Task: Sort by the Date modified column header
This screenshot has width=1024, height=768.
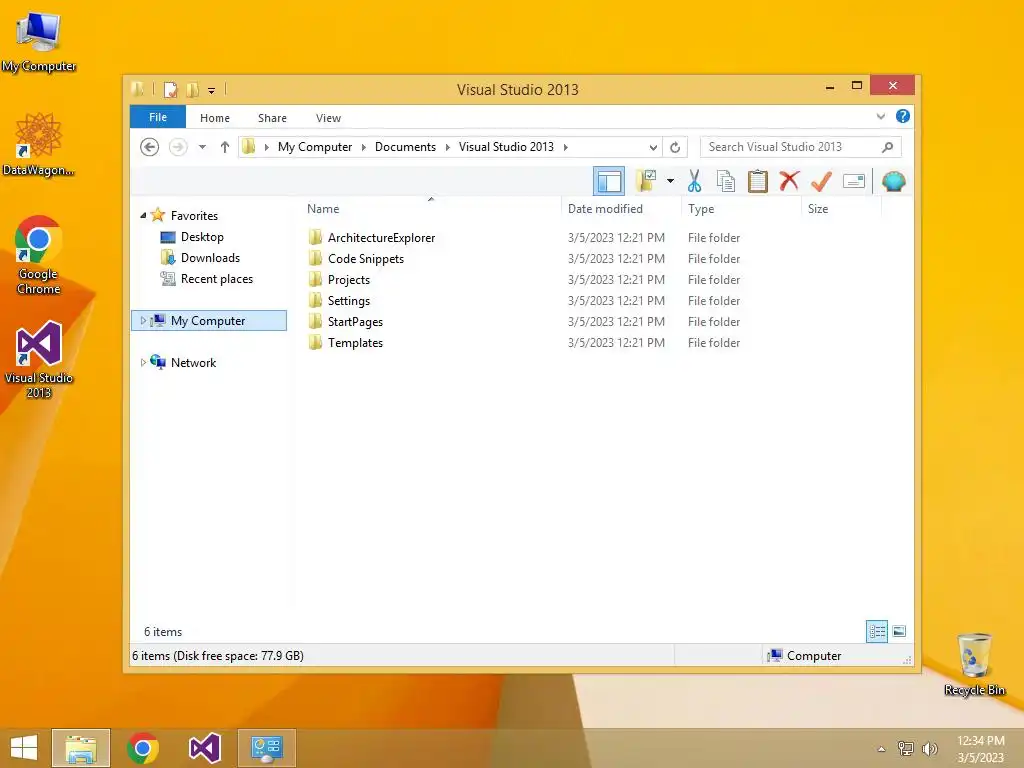Action: click(605, 209)
